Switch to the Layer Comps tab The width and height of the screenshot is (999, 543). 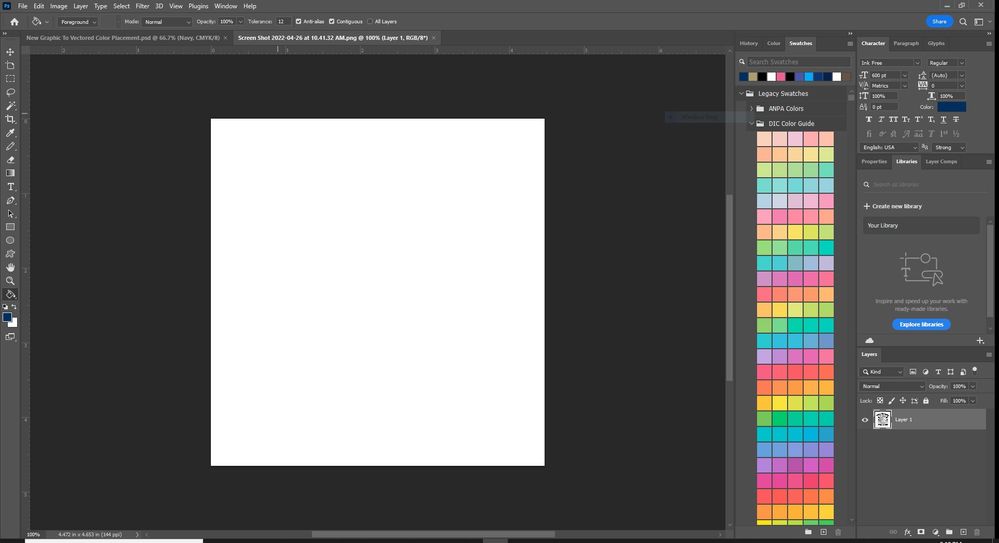pos(941,162)
